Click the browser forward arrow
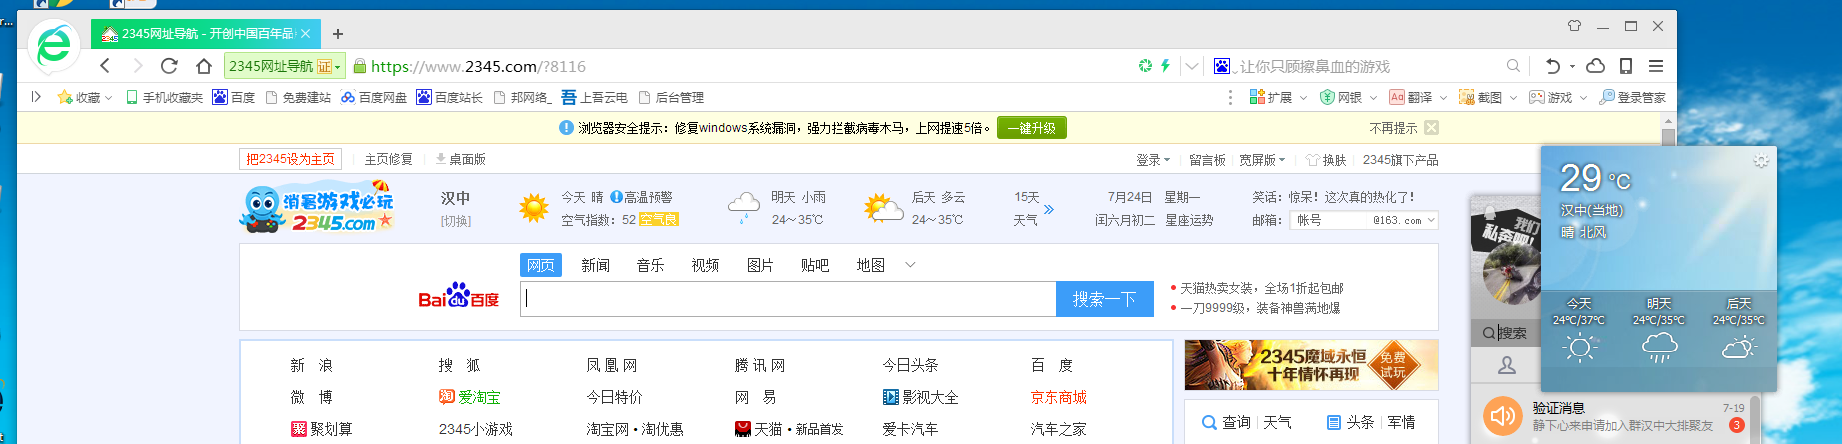 (138, 66)
